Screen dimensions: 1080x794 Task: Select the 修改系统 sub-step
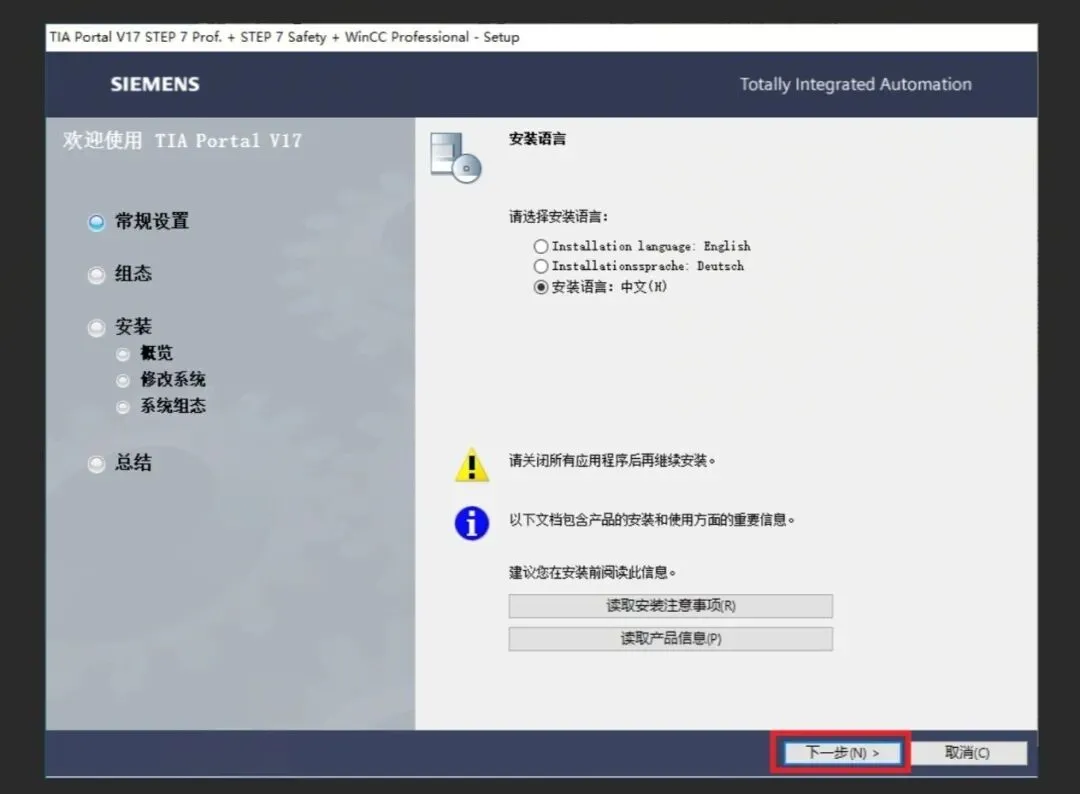click(173, 379)
